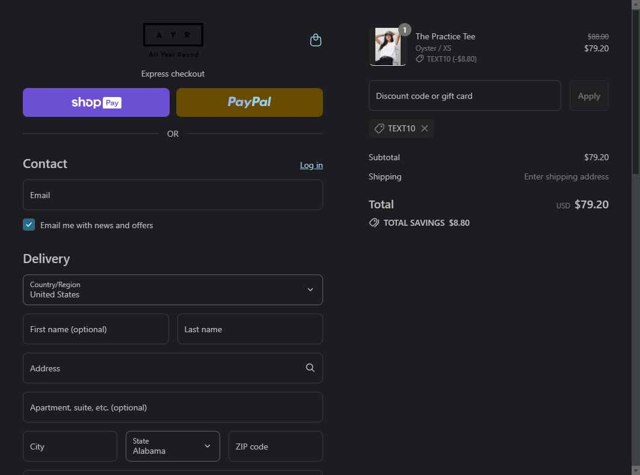Click the Contact heading

[45, 164]
